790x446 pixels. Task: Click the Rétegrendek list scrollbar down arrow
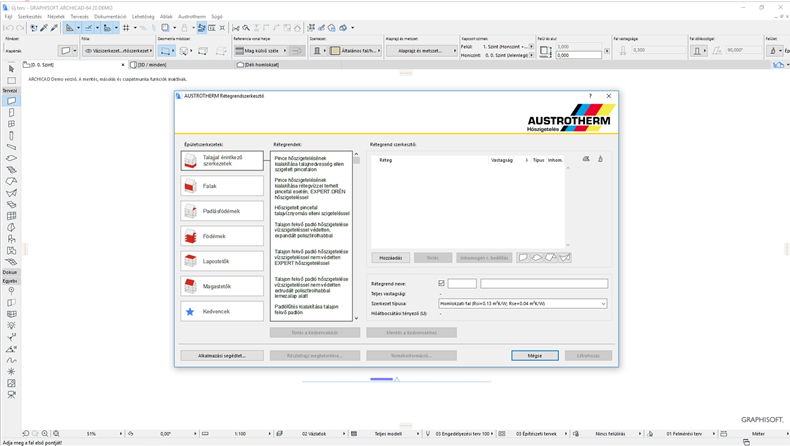(357, 318)
